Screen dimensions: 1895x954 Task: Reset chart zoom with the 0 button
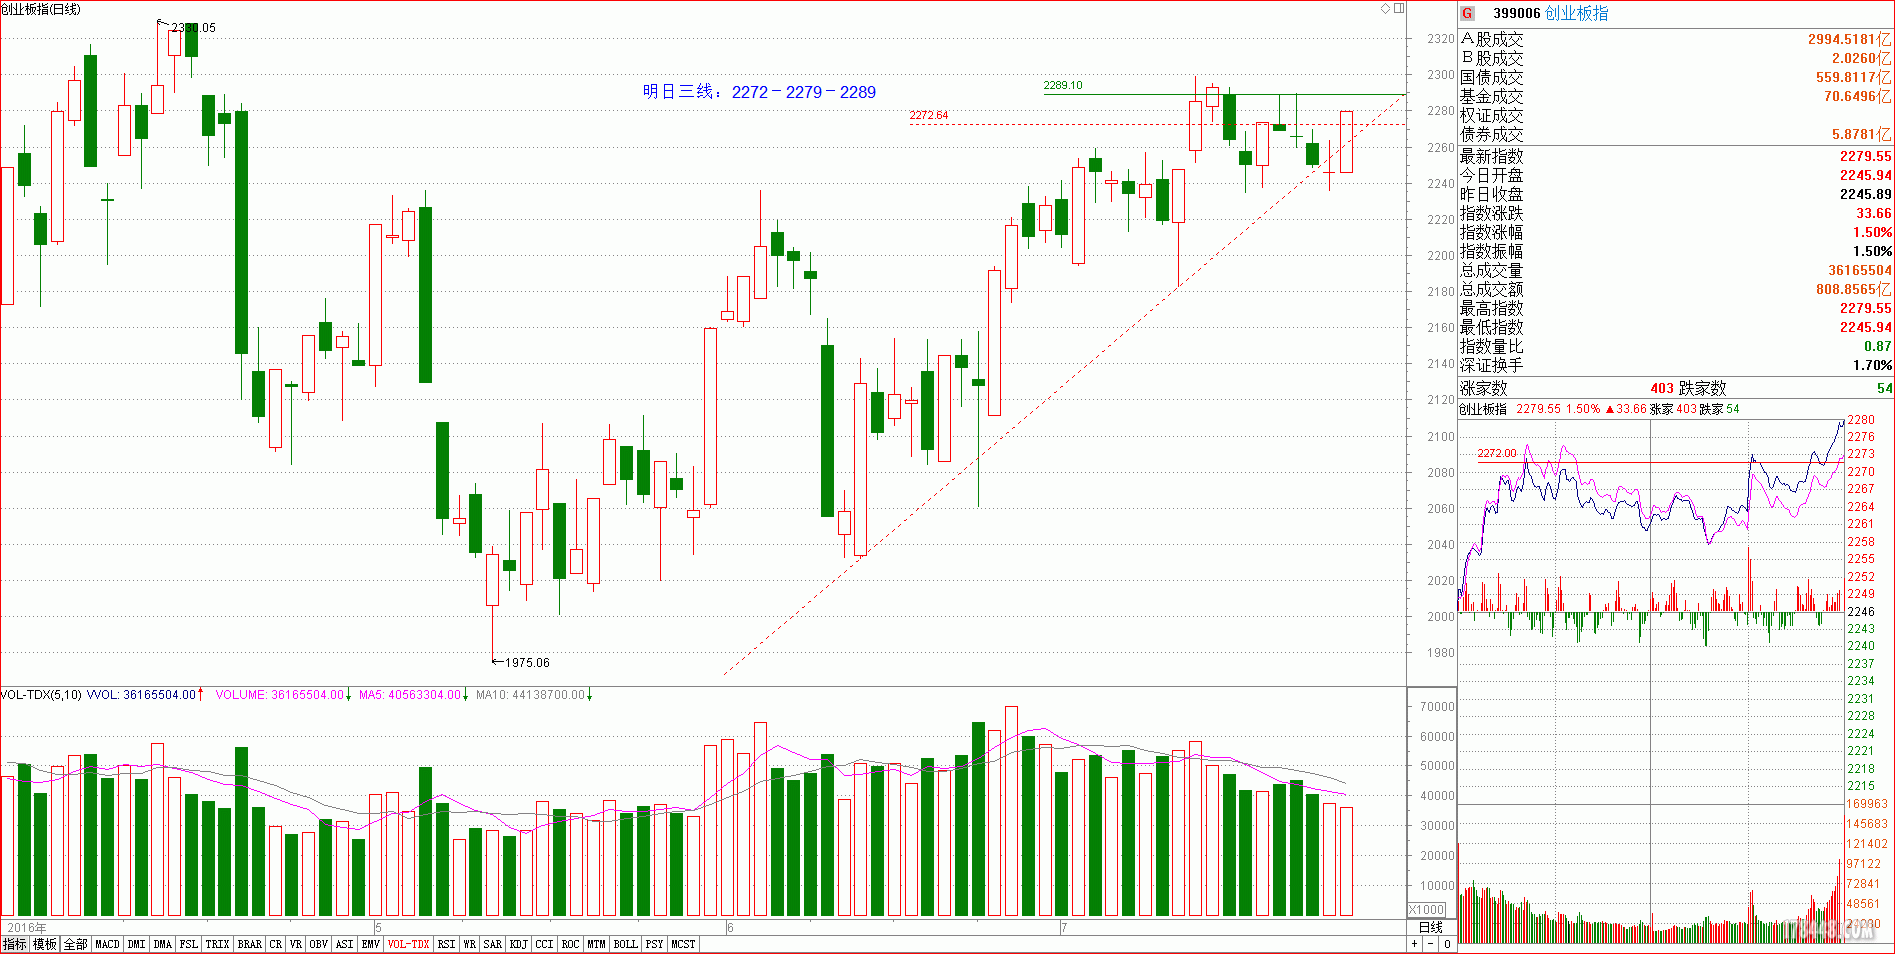pyautogui.click(x=1447, y=944)
